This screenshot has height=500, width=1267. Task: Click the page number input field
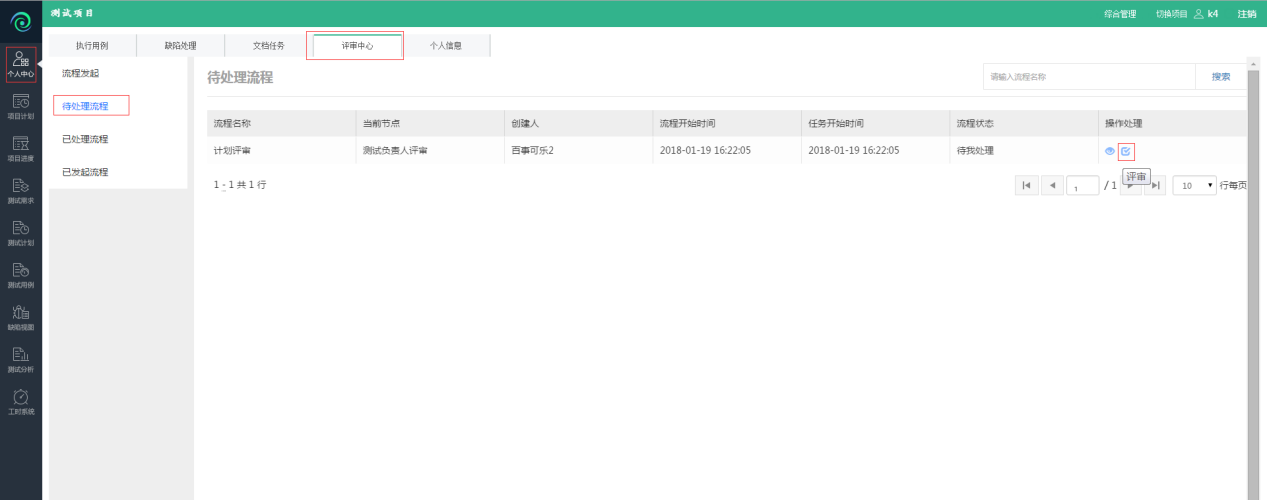click(x=1083, y=186)
